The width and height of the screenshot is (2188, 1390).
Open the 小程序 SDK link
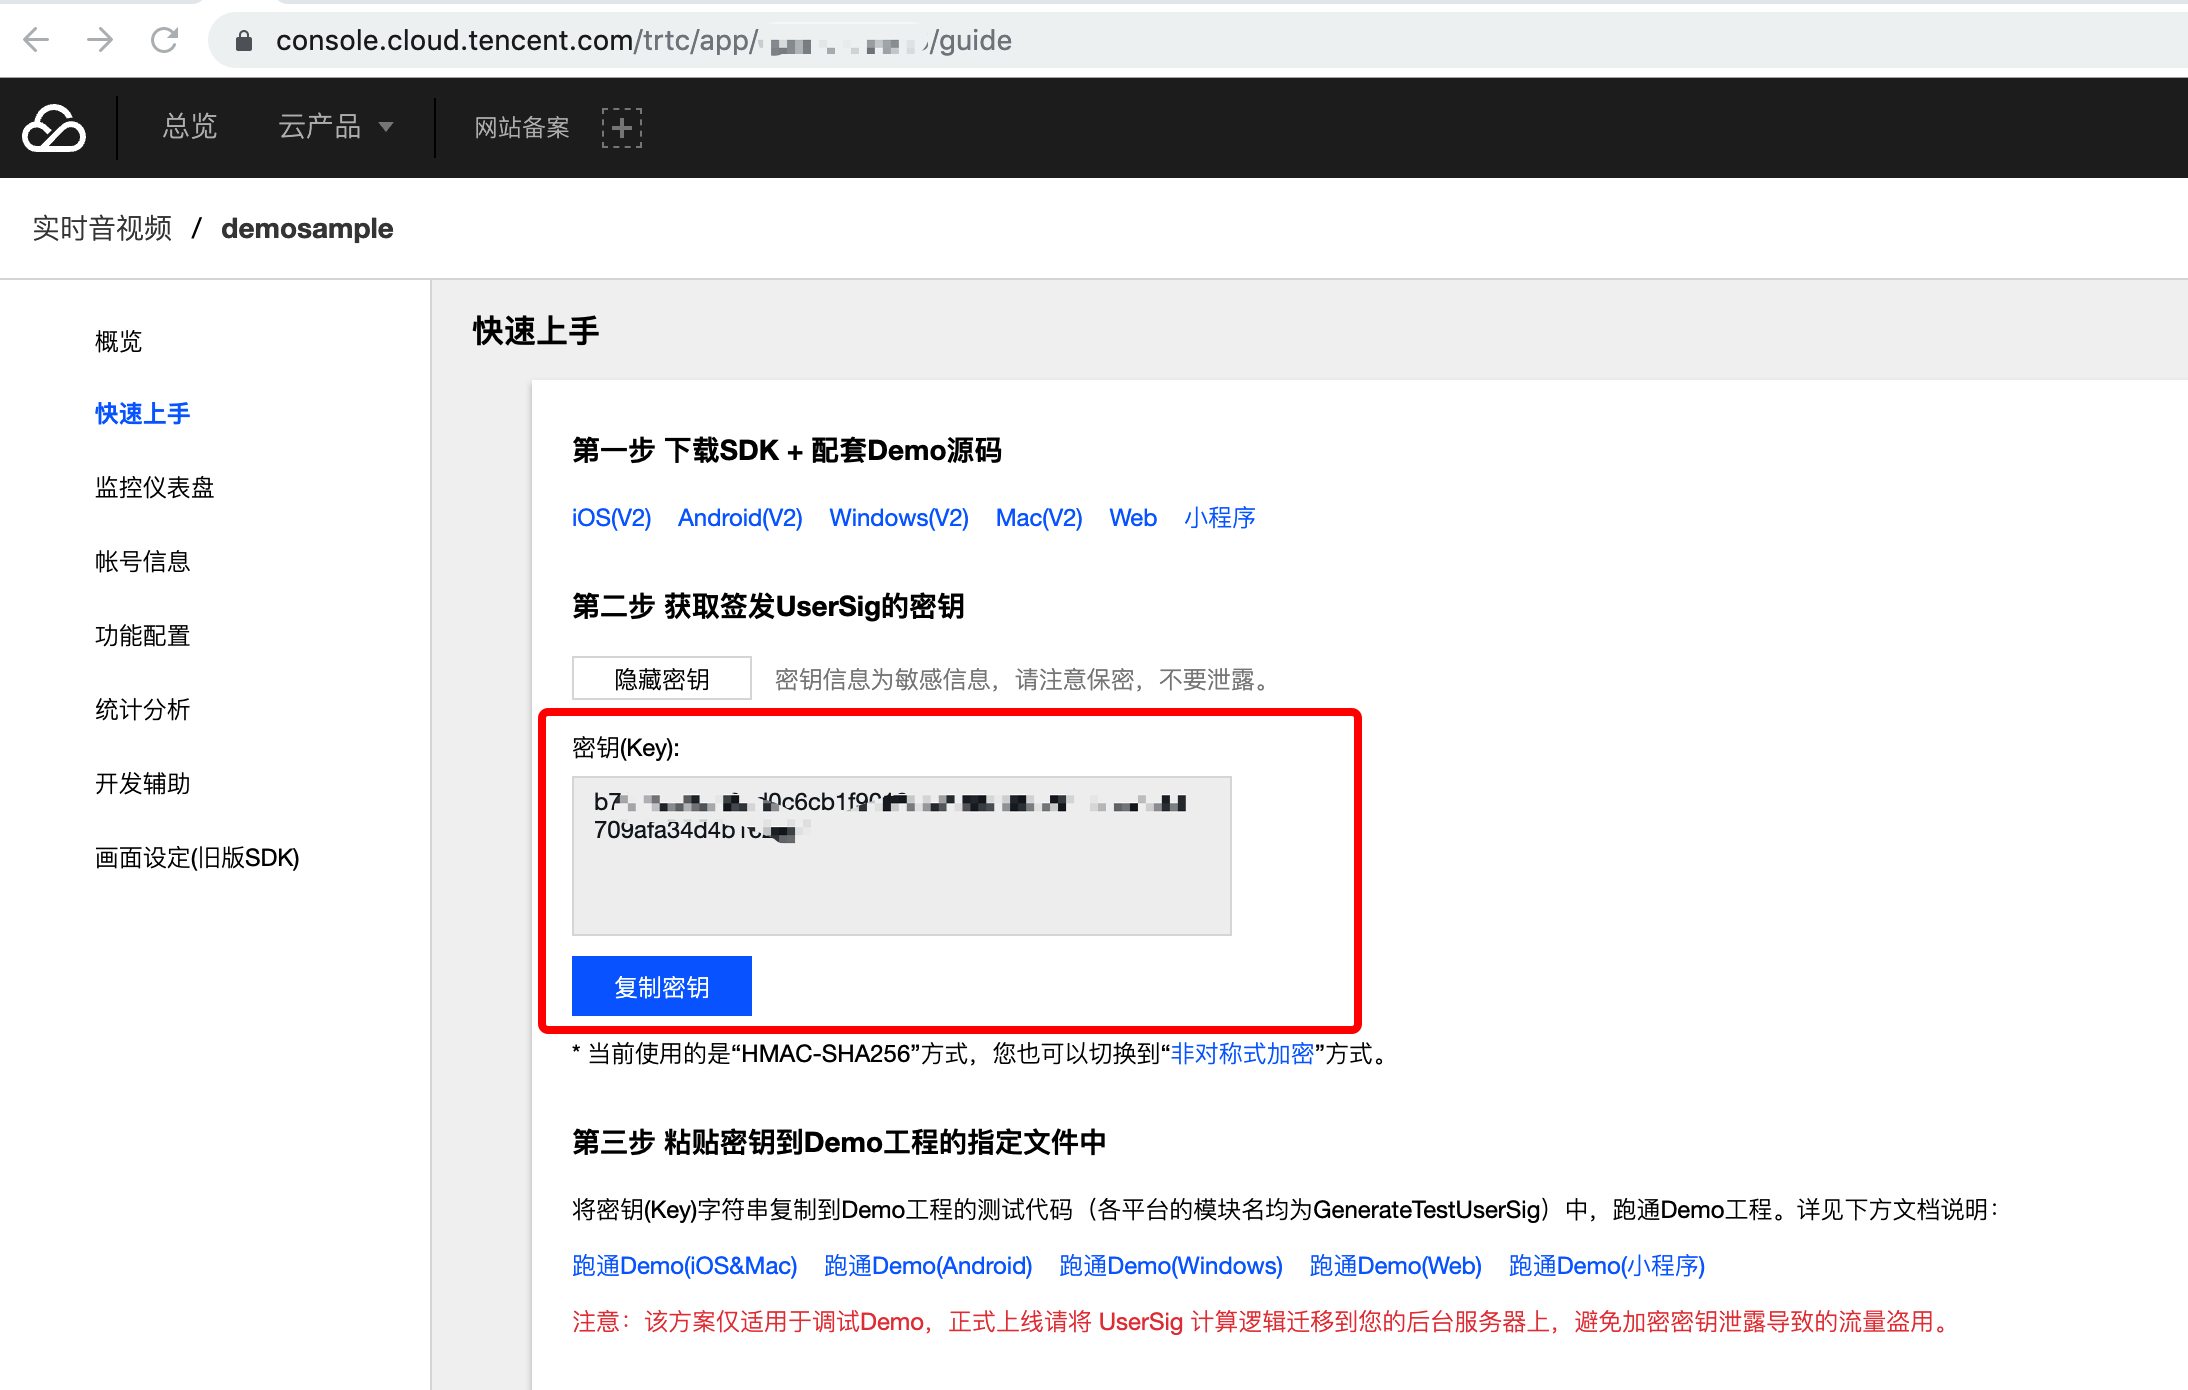tap(1219, 518)
